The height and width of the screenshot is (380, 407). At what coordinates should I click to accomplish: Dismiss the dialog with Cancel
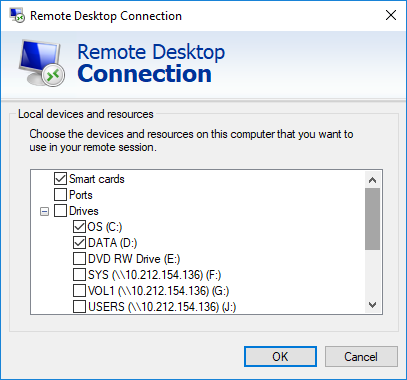click(361, 357)
